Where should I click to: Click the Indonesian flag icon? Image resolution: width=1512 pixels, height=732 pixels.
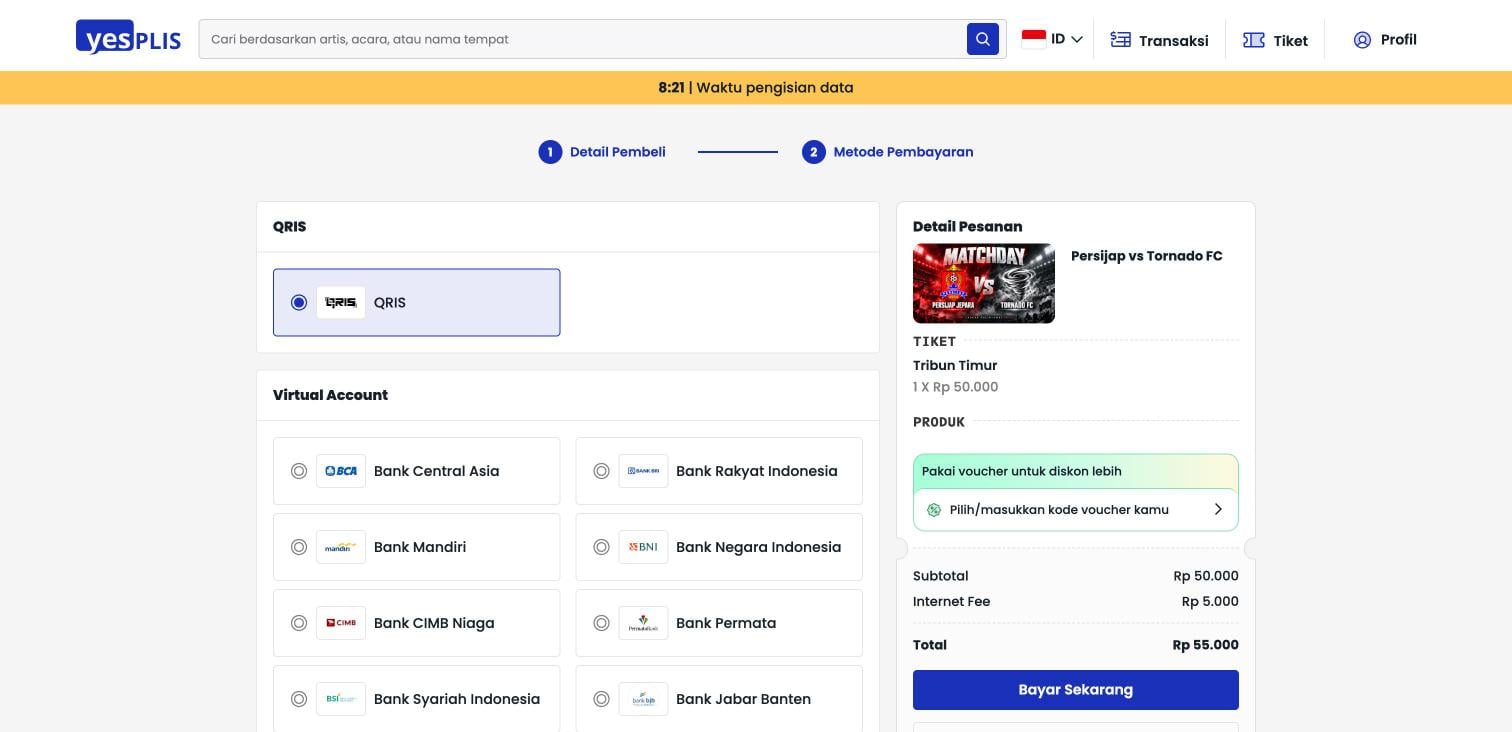pos(1033,39)
